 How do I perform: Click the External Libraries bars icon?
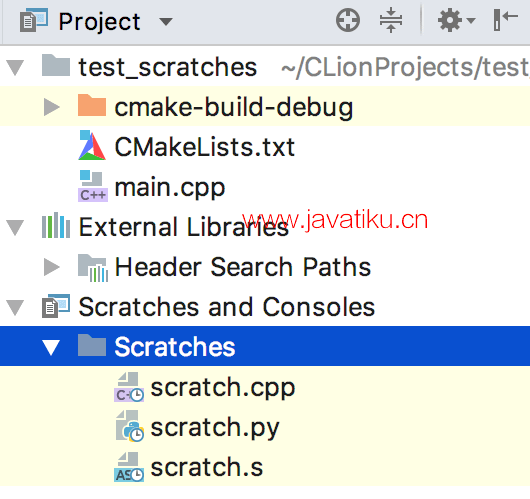(x=56, y=225)
